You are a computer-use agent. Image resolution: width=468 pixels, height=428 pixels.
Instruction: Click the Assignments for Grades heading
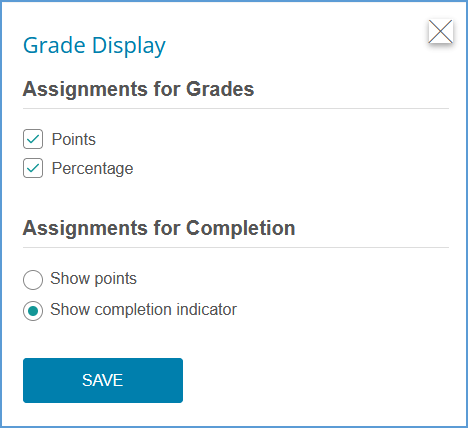(138, 89)
